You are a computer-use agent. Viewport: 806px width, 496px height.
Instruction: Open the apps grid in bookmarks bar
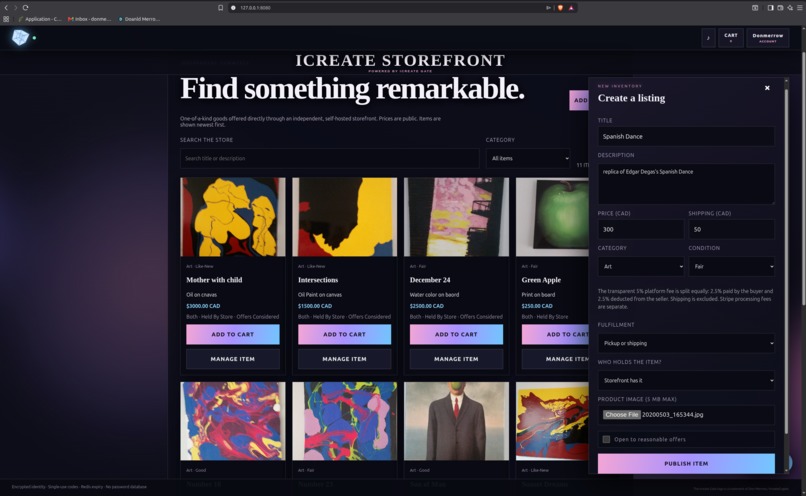[6, 19]
